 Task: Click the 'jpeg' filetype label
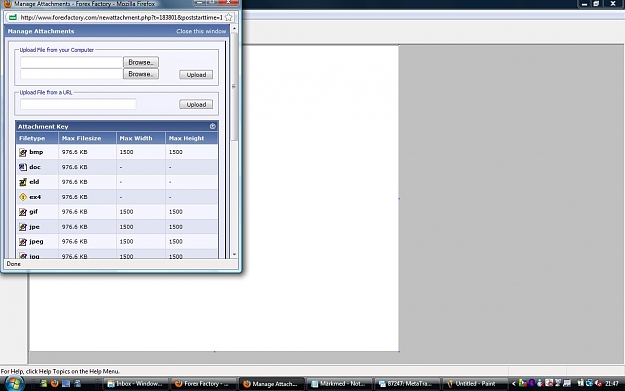pyautogui.click(x=36, y=242)
